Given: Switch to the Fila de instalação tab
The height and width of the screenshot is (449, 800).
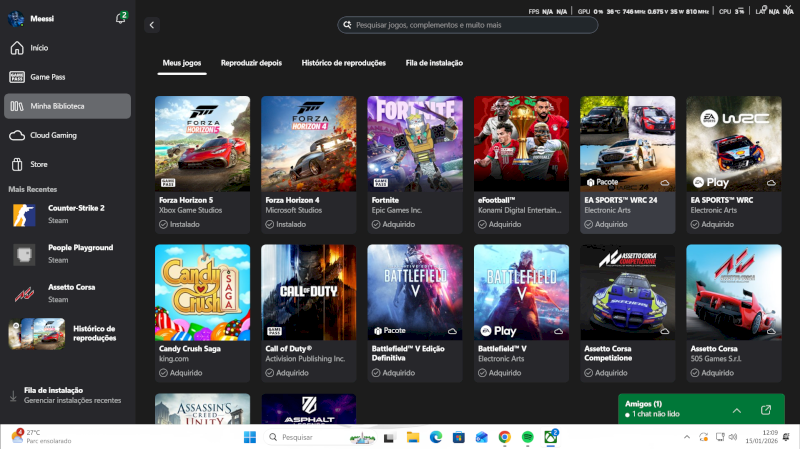Looking at the screenshot, I should point(434,63).
